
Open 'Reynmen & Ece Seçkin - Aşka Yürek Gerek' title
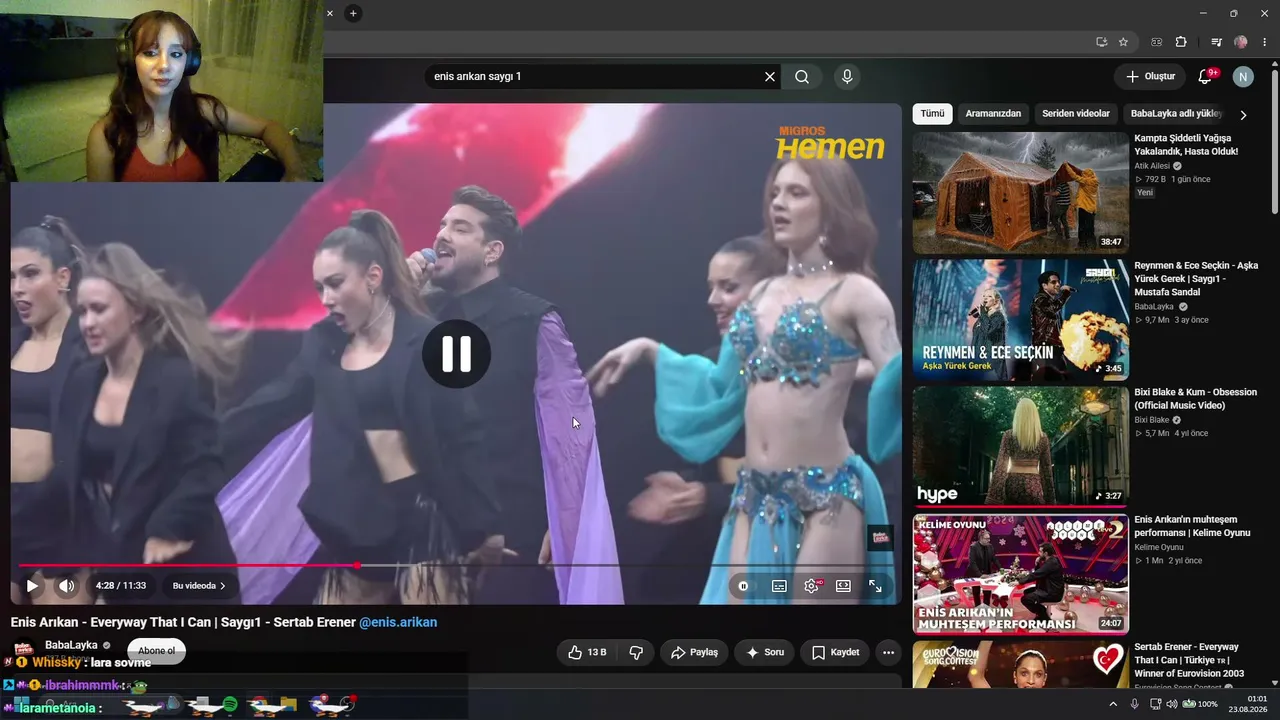(x=1196, y=279)
